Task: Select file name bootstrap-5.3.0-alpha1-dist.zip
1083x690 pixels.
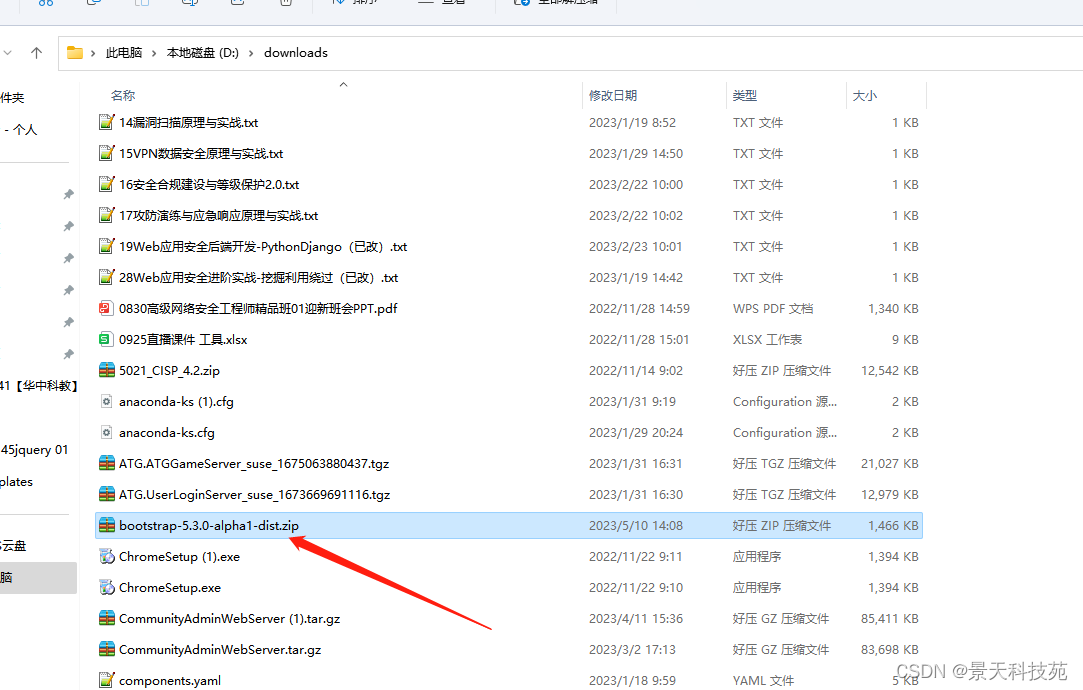Action: tap(209, 526)
